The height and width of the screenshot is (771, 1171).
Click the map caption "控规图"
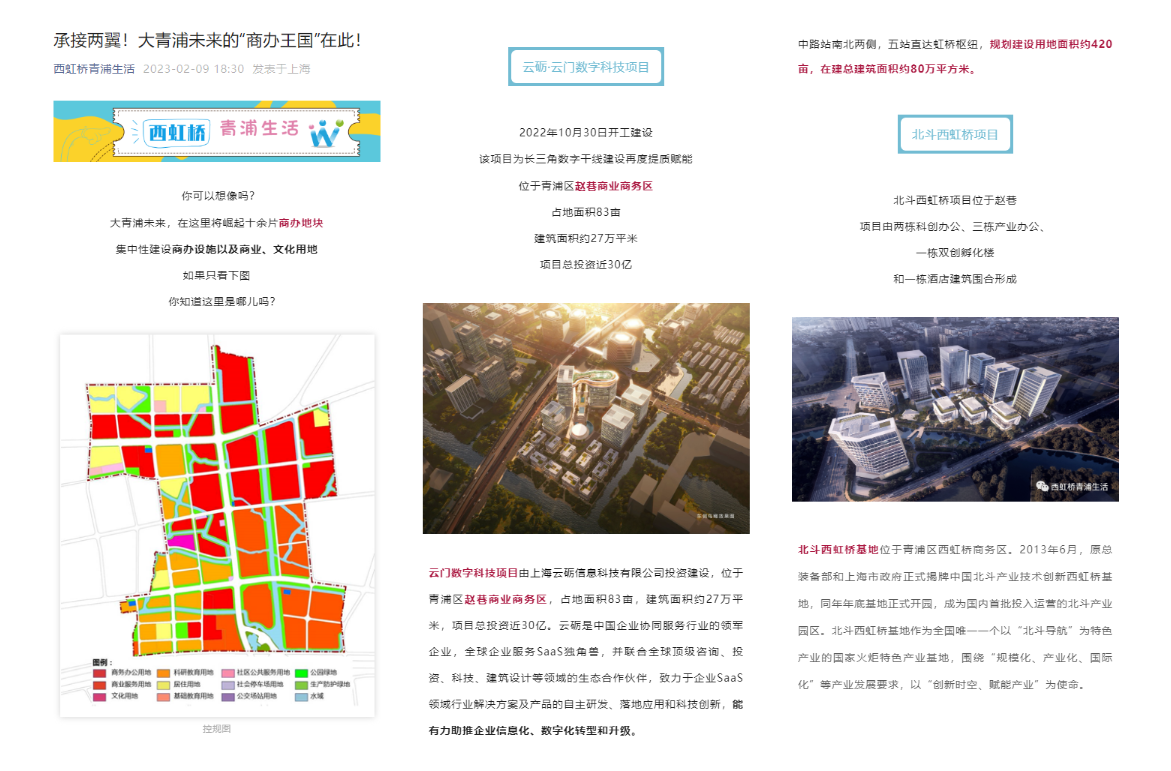point(217,728)
